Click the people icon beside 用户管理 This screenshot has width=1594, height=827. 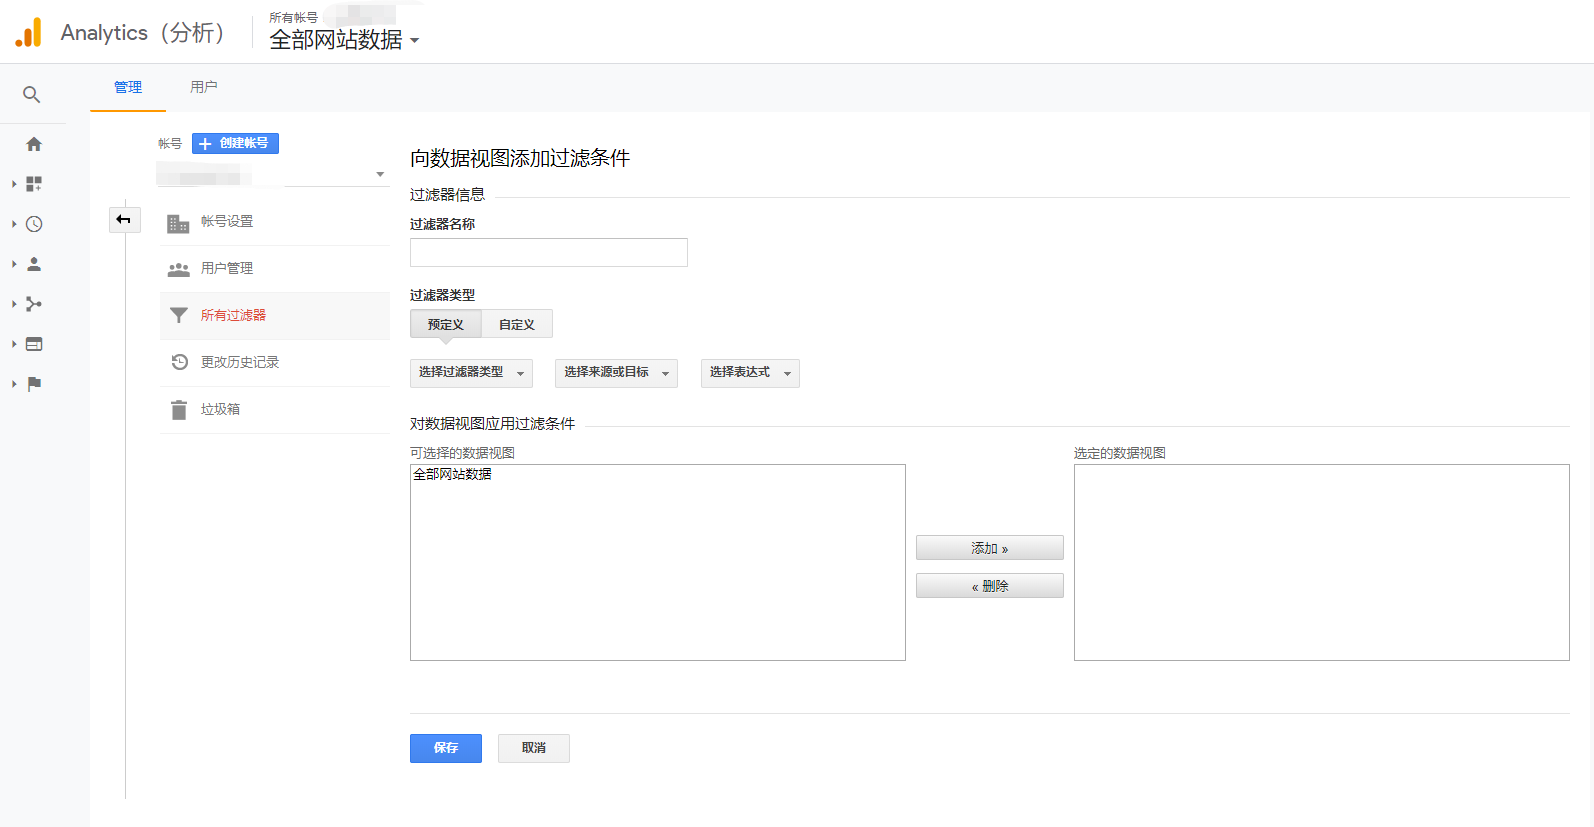click(x=178, y=269)
